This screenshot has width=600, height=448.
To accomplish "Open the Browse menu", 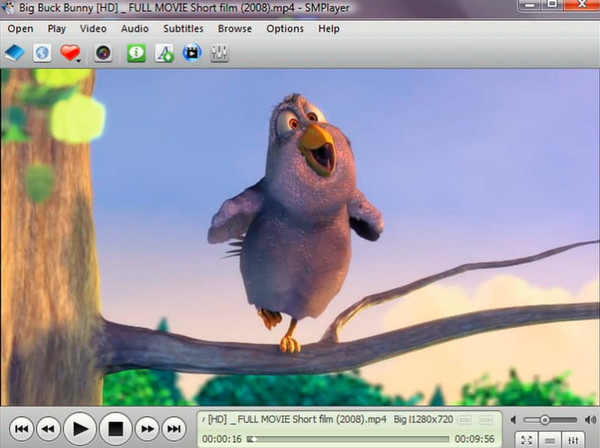I will click(235, 29).
